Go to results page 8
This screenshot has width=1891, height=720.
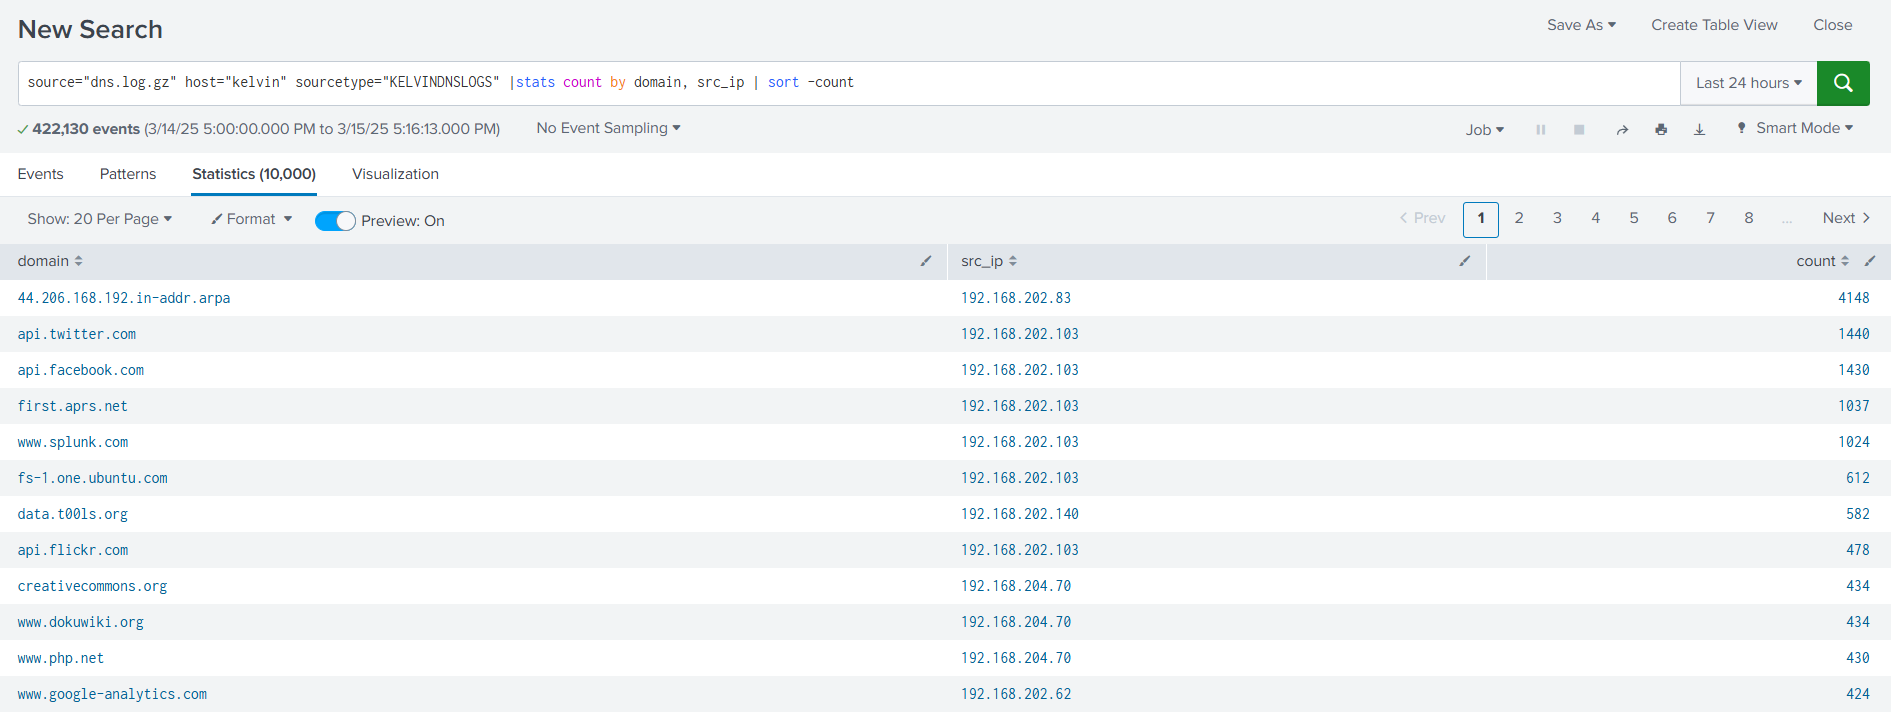pyautogui.click(x=1749, y=218)
